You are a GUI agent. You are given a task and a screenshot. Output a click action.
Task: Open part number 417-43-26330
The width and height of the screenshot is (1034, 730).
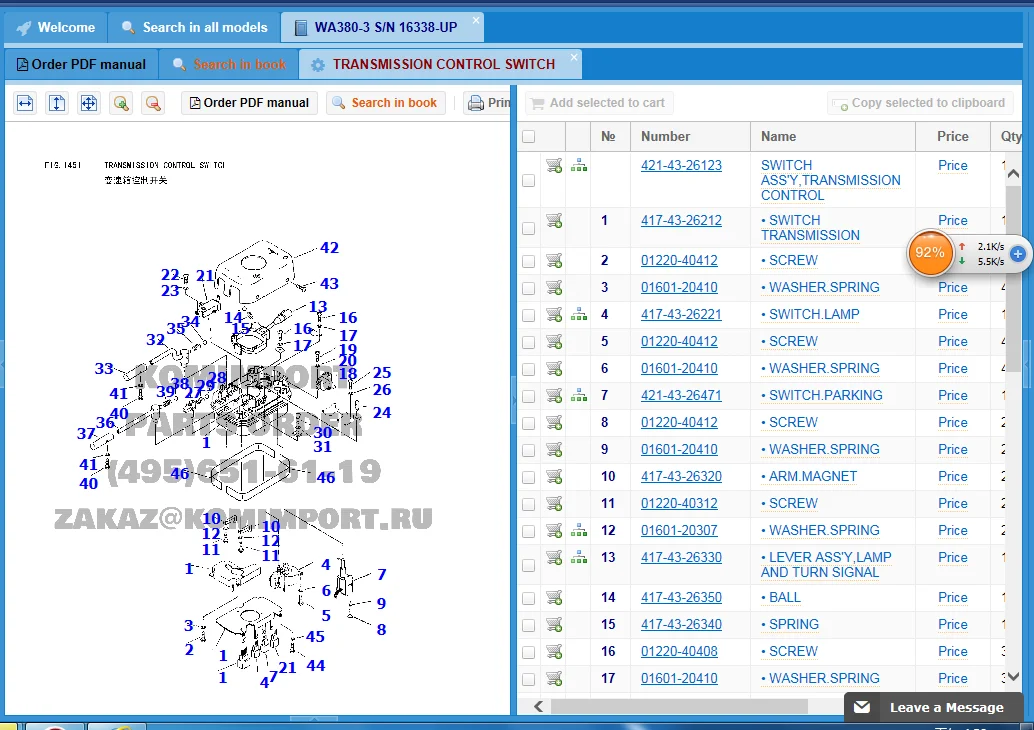tap(681, 557)
